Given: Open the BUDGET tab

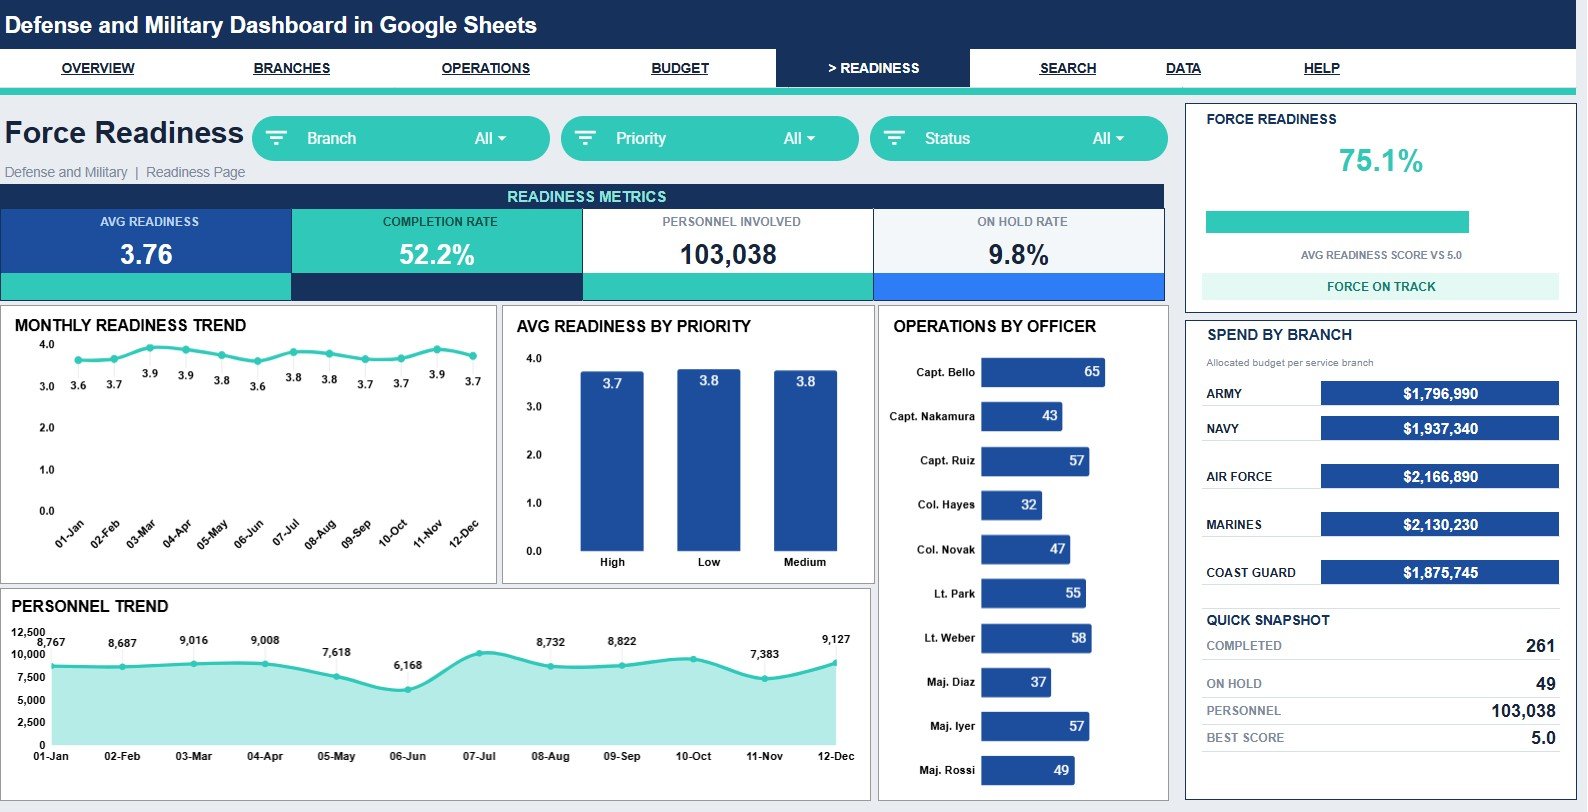Looking at the screenshot, I should pyautogui.click(x=680, y=68).
